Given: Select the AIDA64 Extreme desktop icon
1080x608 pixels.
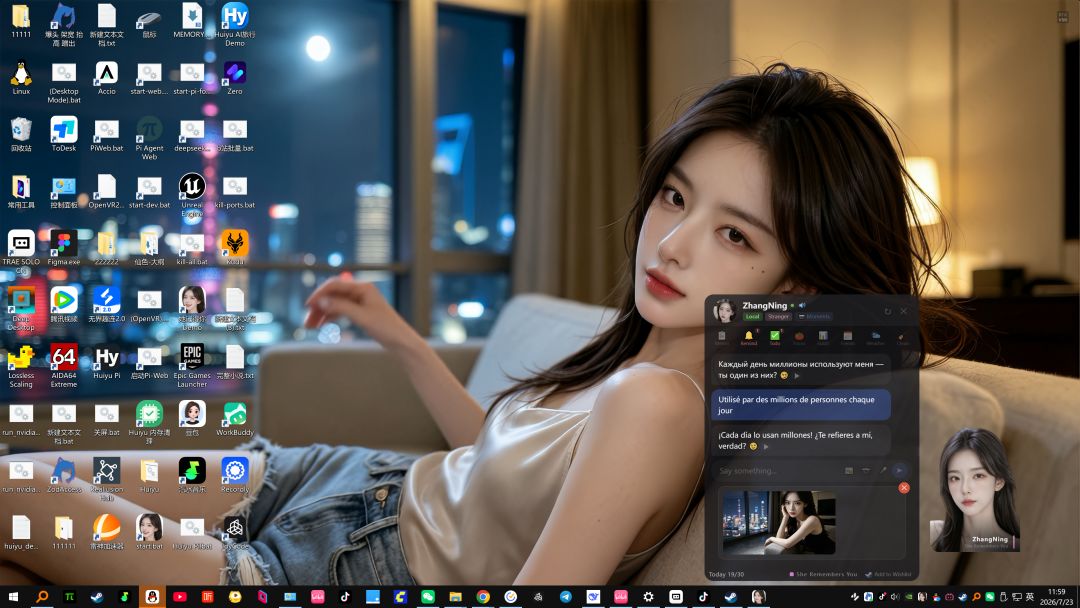Looking at the screenshot, I should click(x=64, y=366).
